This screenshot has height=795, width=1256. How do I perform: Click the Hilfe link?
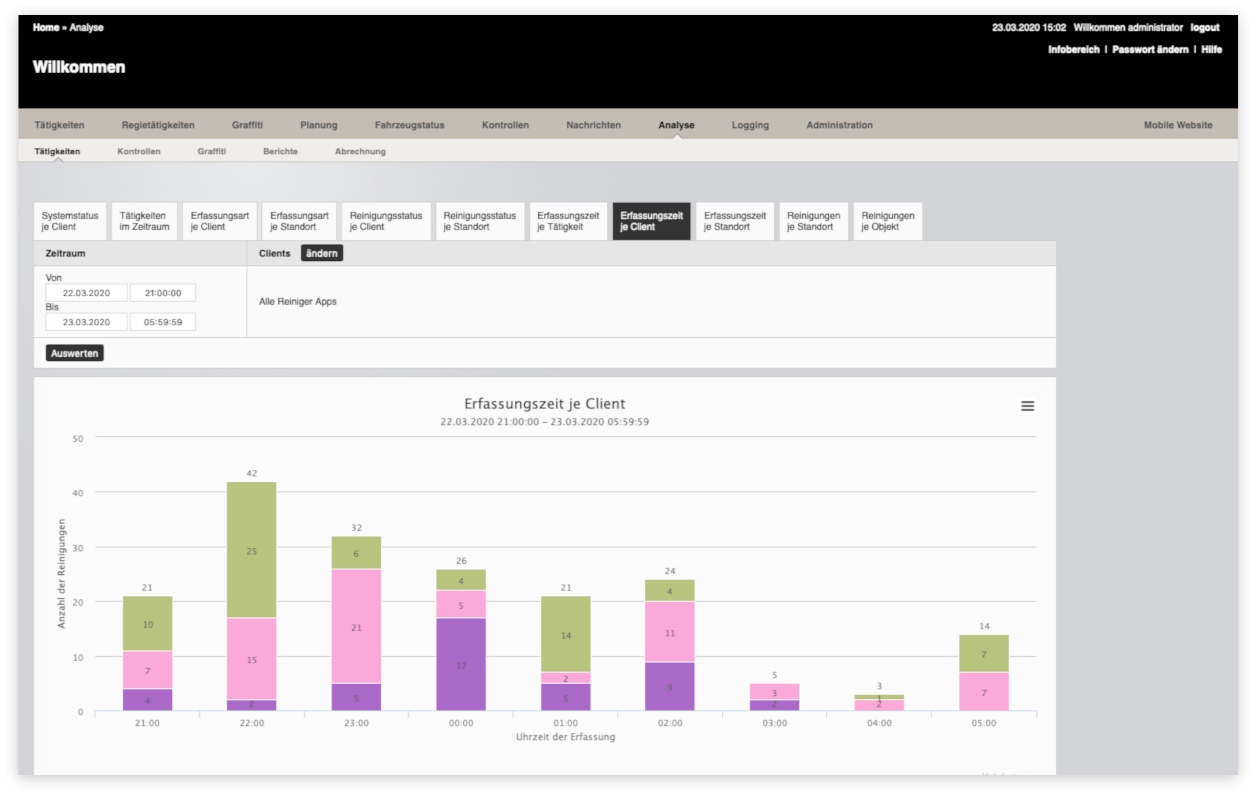point(1211,50)
